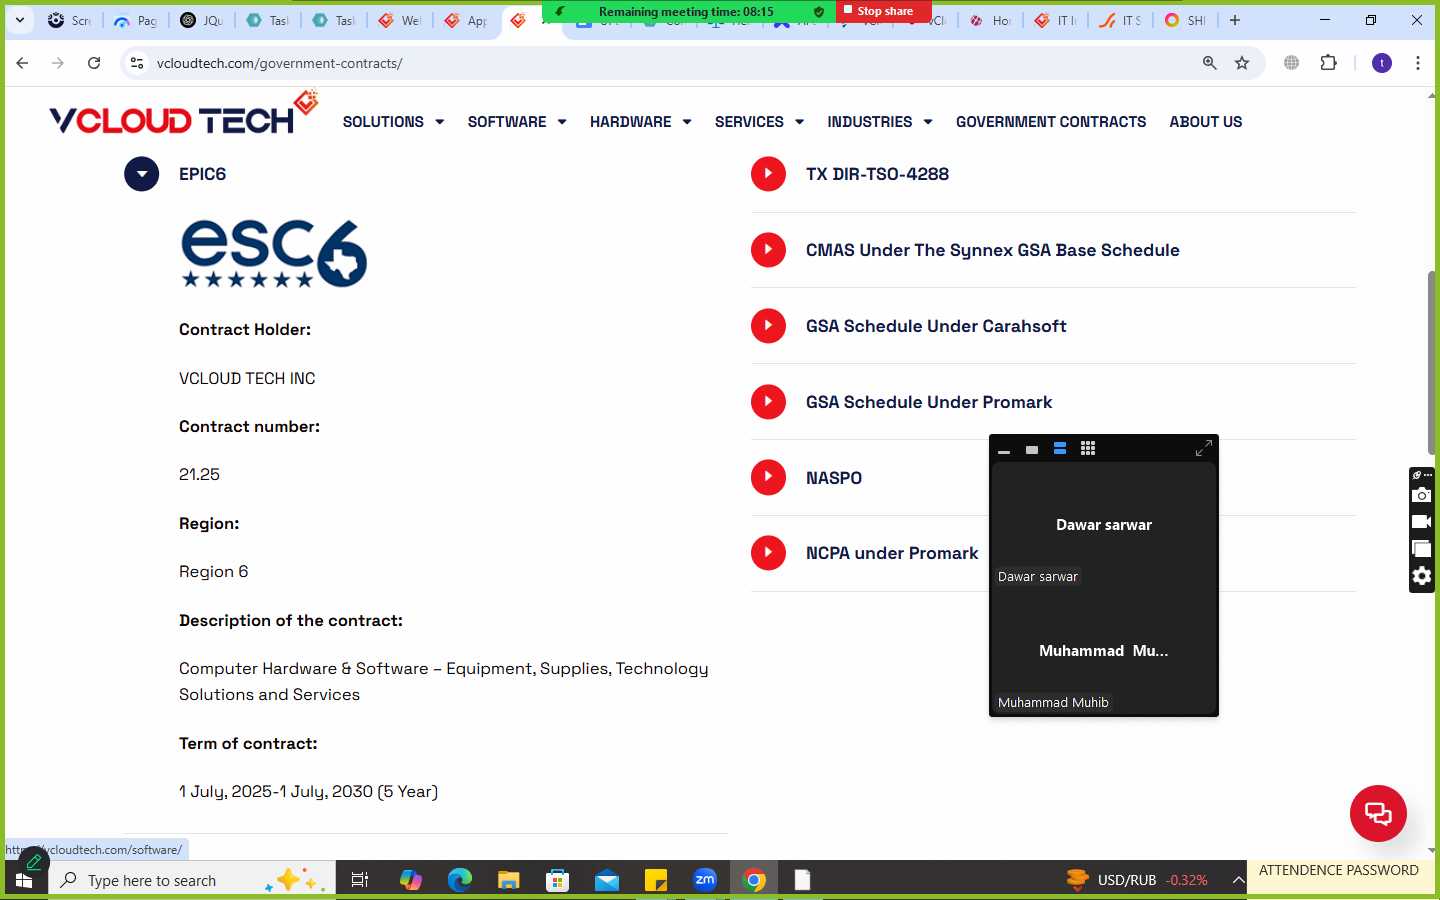
Task: Open the tab search dropdown arrow
Action: tap(19, 20)
